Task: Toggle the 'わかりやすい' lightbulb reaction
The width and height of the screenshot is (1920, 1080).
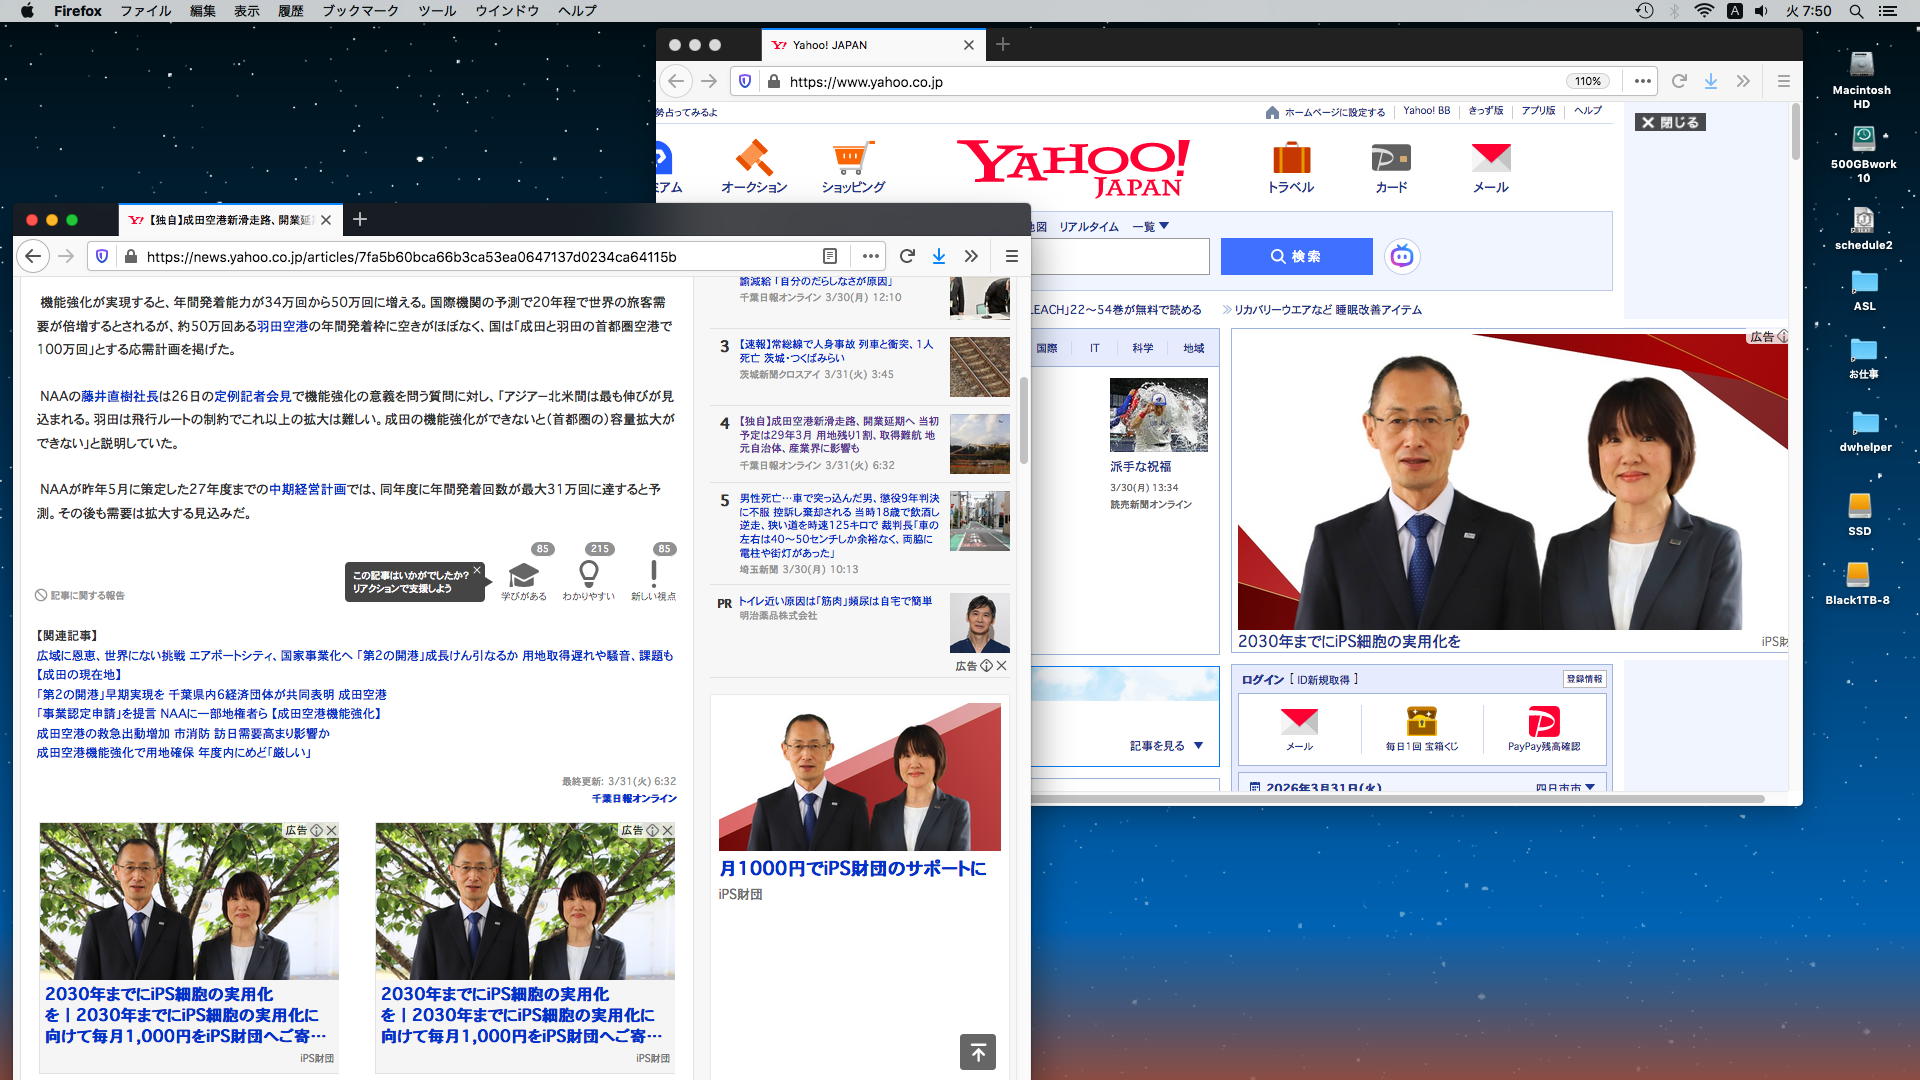Action: (x=589, y=575)
